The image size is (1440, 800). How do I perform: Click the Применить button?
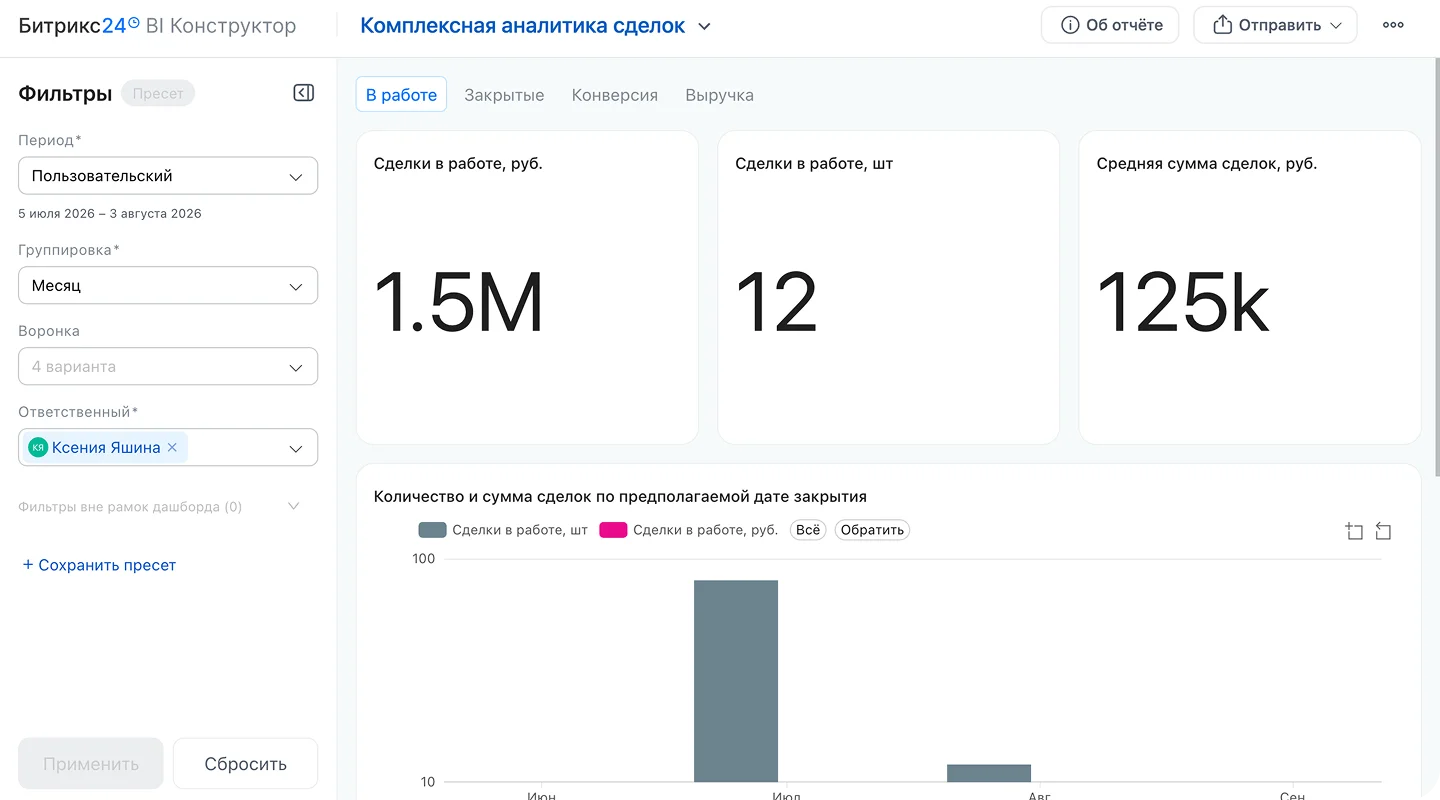[x=91, y=764]
